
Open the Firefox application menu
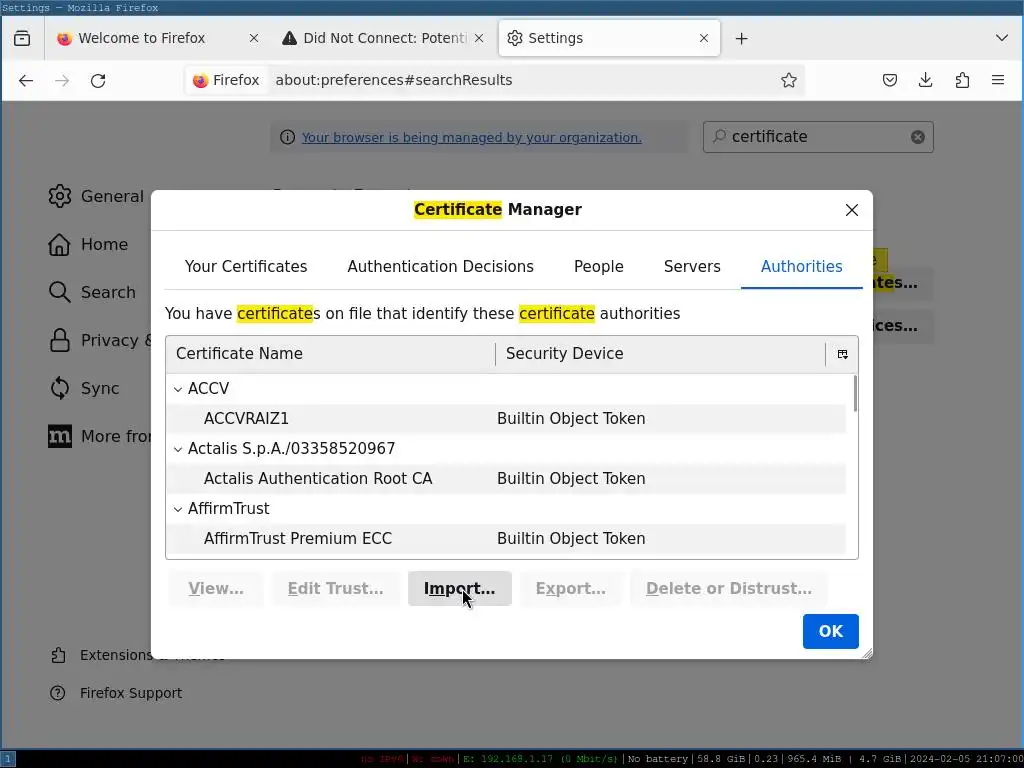(998, 80)
